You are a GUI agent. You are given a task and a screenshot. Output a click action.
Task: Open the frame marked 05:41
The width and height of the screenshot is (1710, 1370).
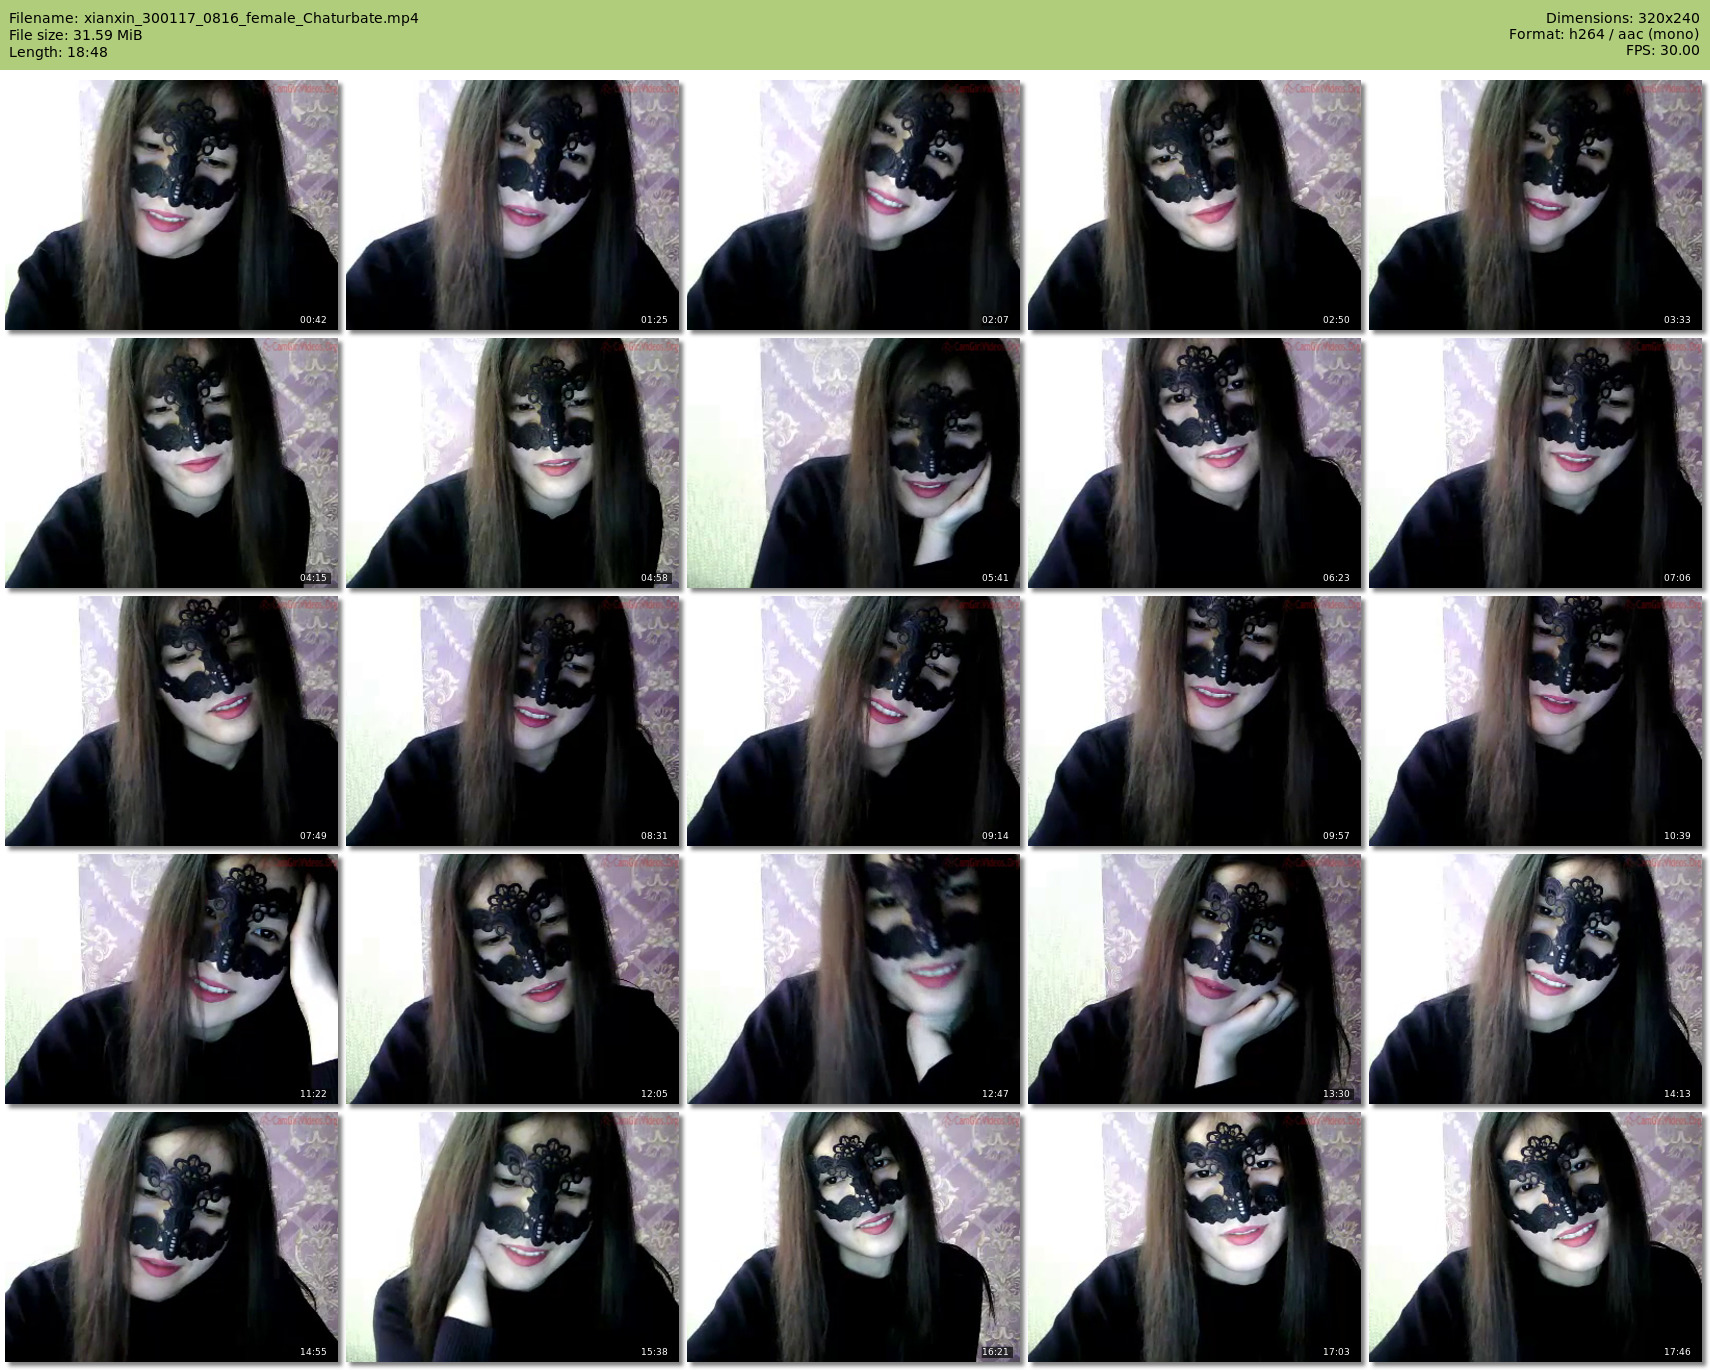pyautogui.click(x=854, y=463)
